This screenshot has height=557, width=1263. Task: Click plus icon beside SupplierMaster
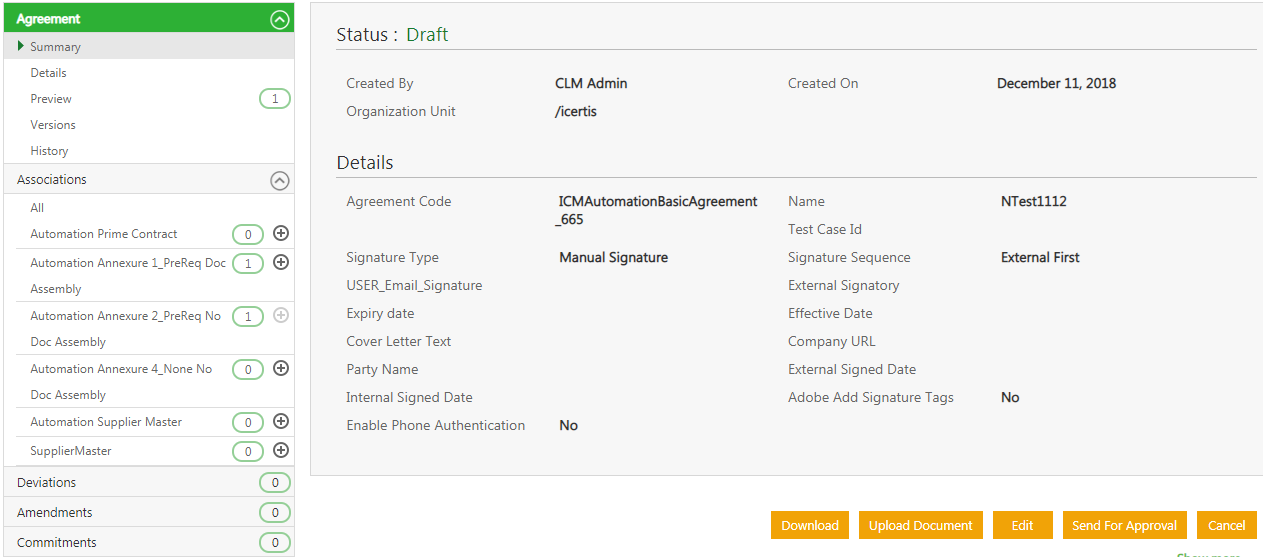coord(281,451)
